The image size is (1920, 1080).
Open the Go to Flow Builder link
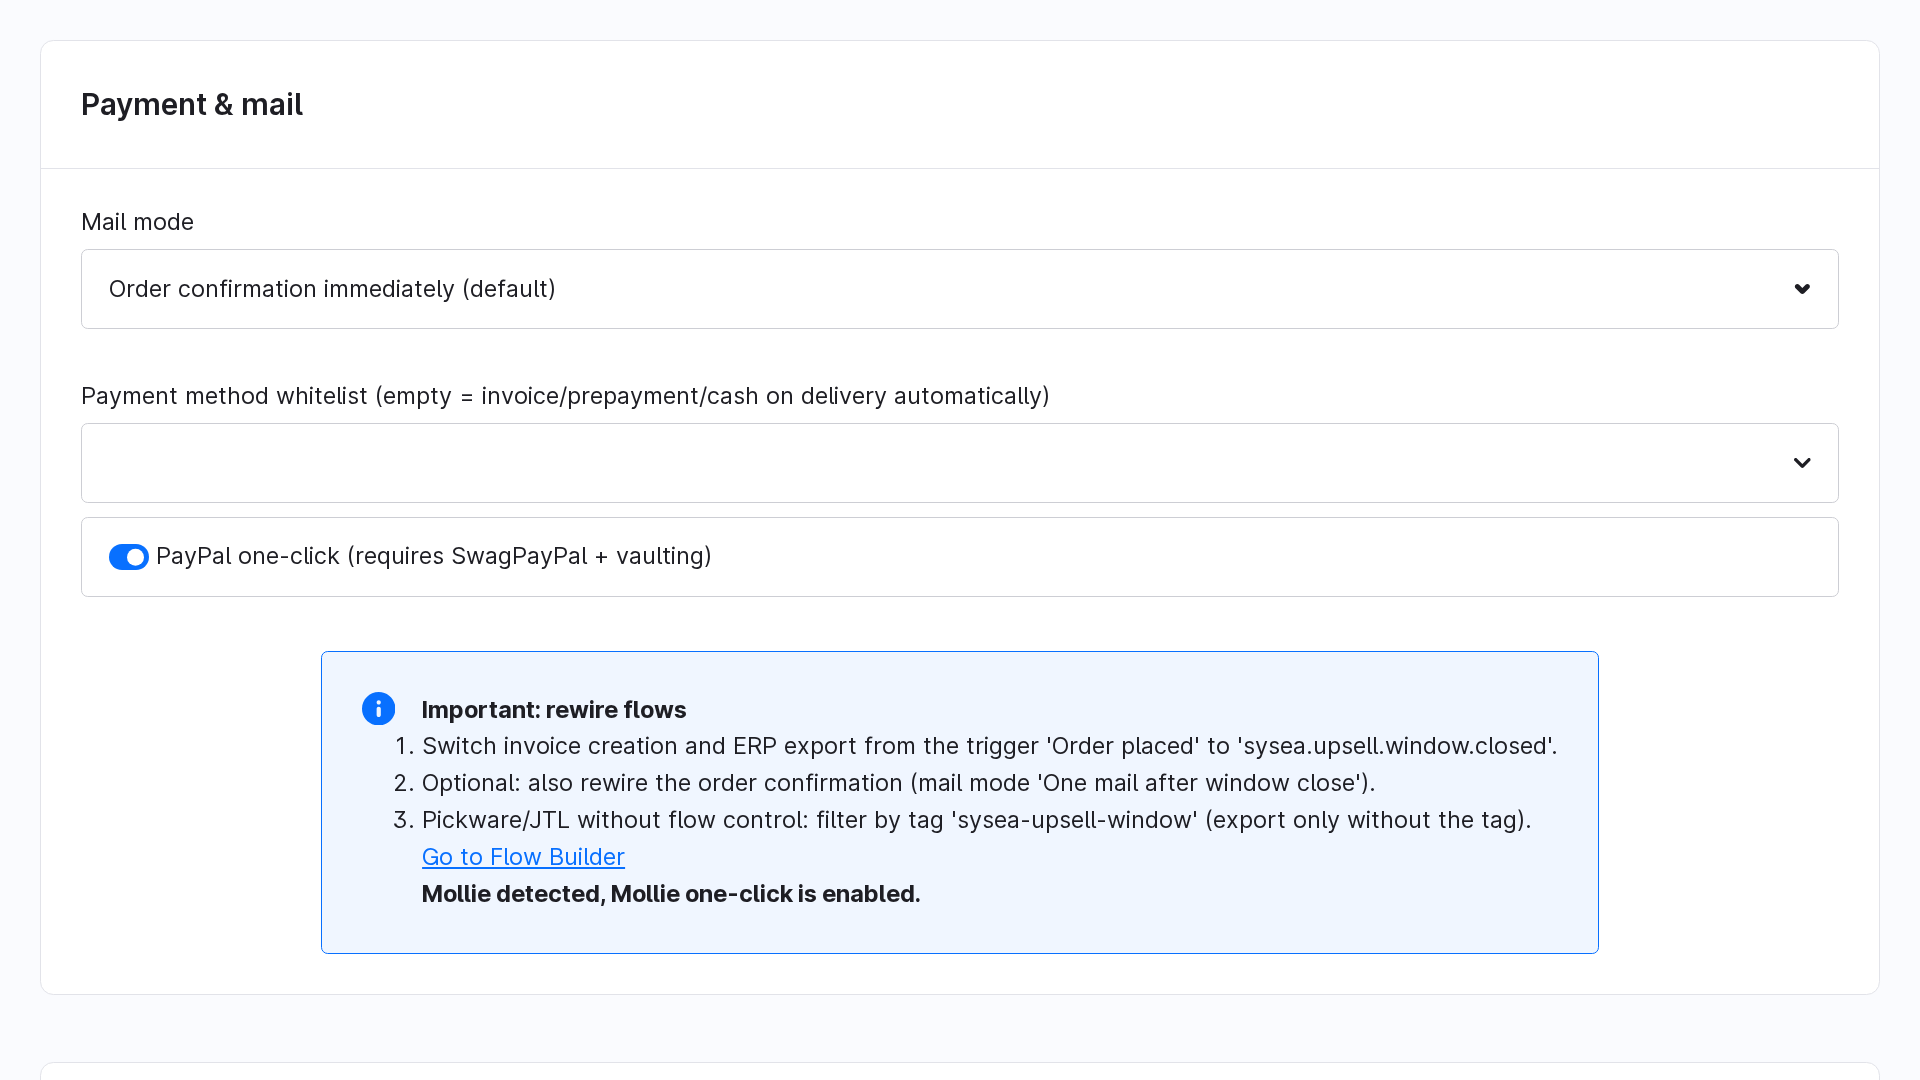click(x=523, y=857)
